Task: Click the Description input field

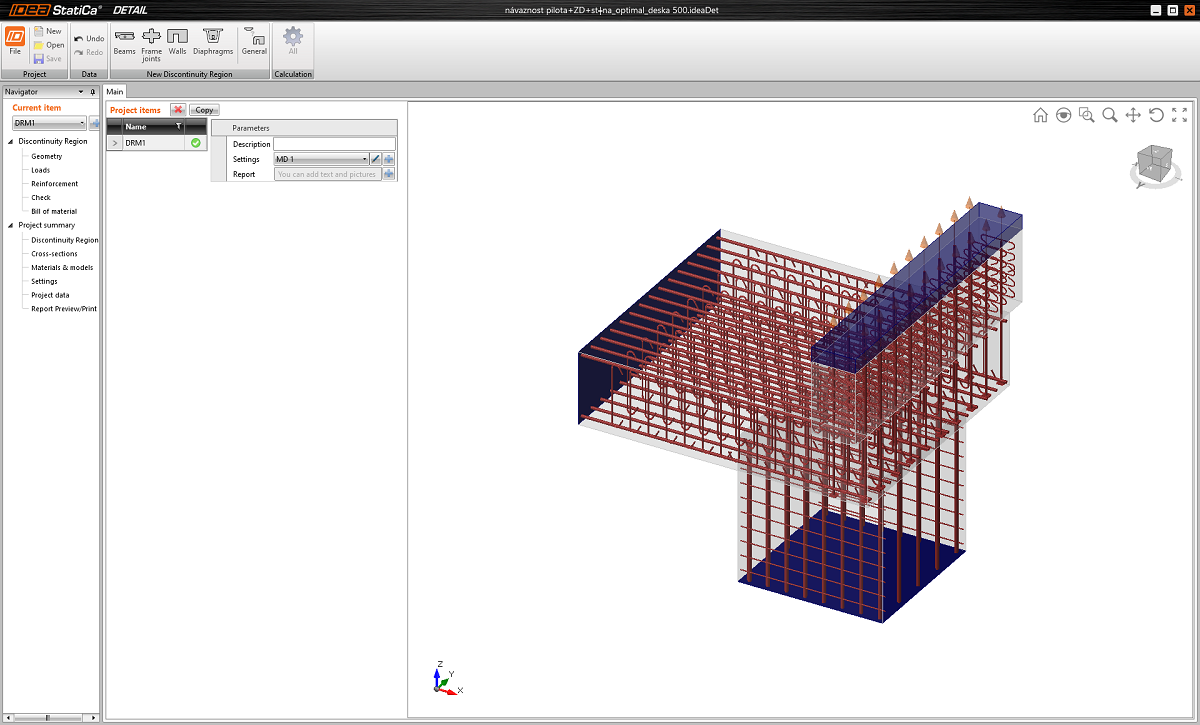Action: [x=334, y=144]
